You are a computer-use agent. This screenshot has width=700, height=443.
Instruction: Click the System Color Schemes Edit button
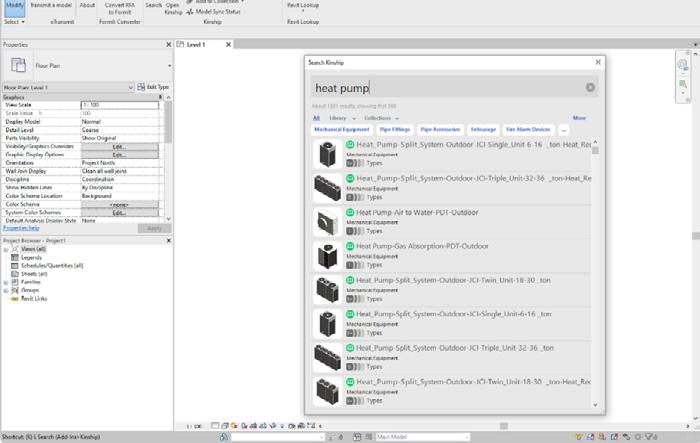click(x=120, y=213)
